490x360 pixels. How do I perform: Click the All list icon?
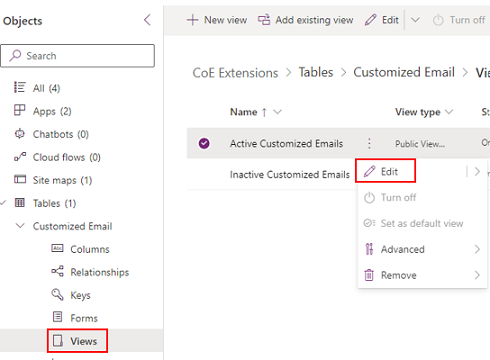coord(19,87)
